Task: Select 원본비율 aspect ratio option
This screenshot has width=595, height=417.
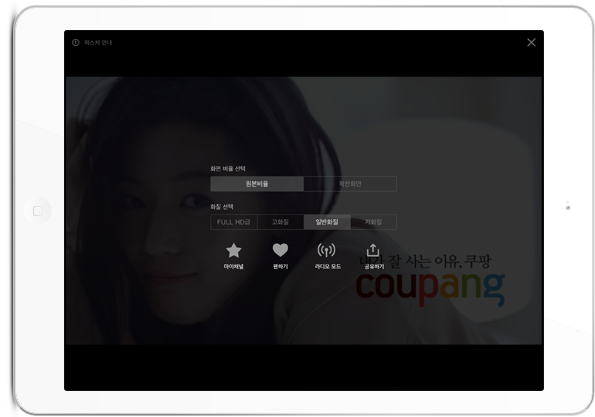Action: coord(257,184)
